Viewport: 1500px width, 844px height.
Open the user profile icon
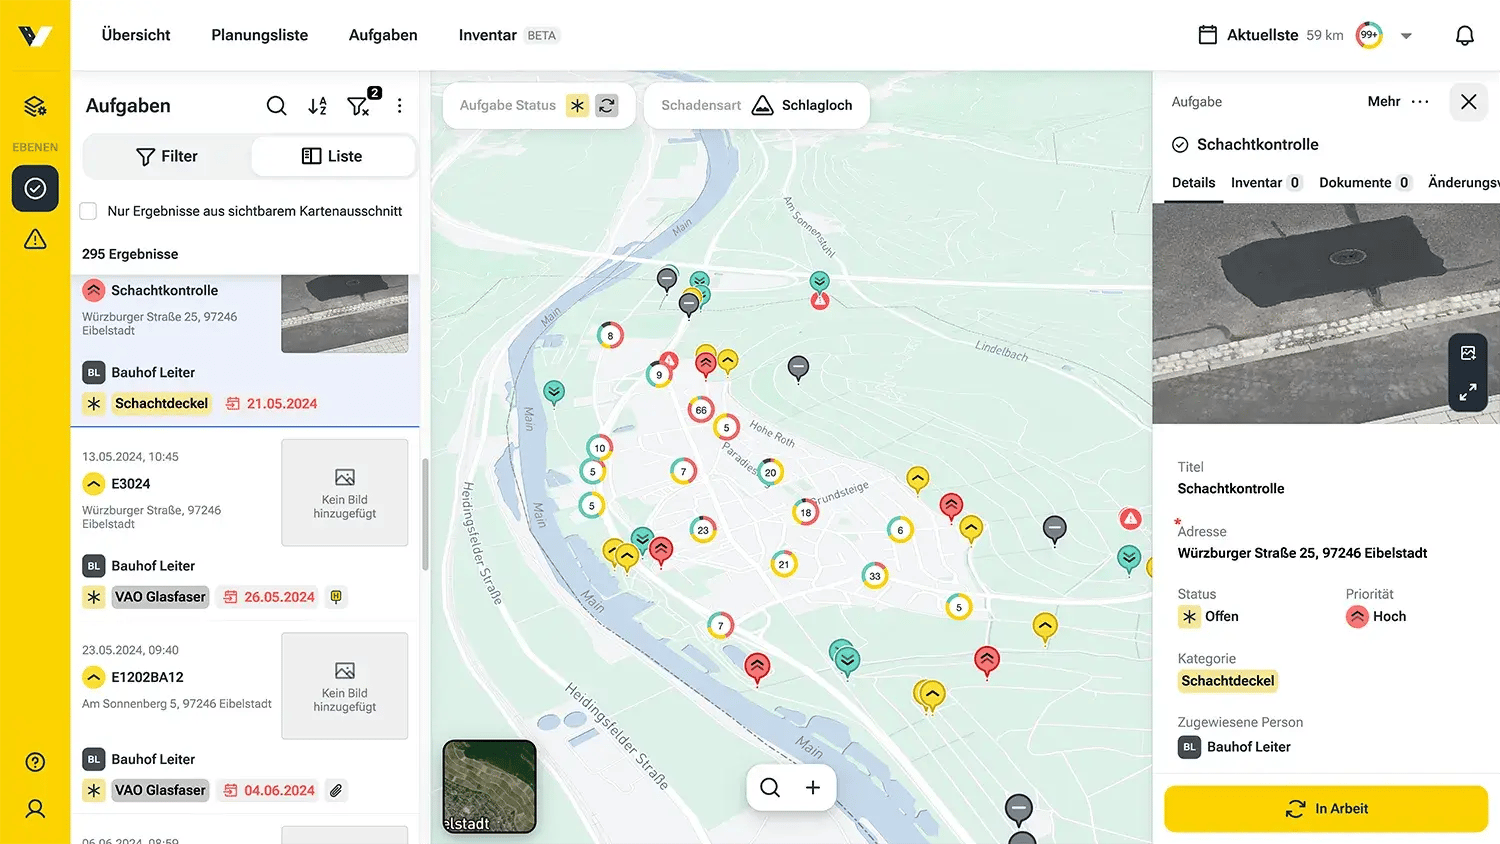coord(35,809)
